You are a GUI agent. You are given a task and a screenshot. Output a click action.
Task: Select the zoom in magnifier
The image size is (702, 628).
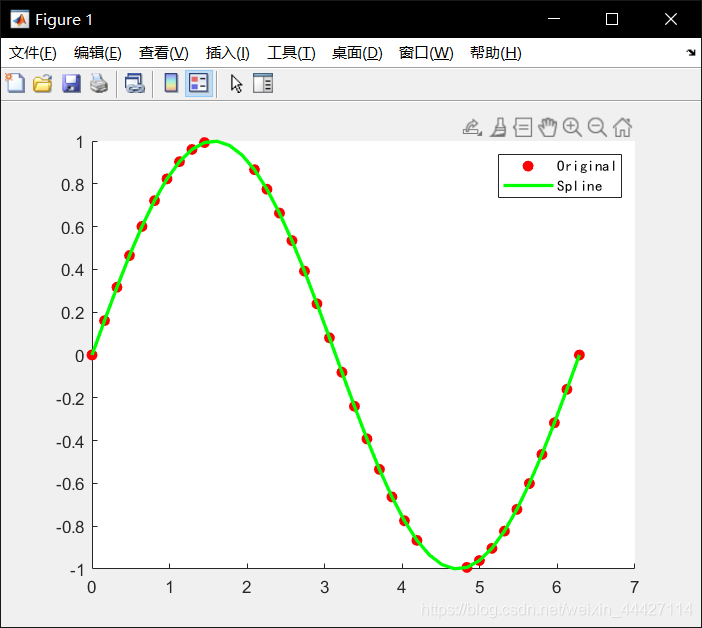pyautogui.click(x=572, y=128)
